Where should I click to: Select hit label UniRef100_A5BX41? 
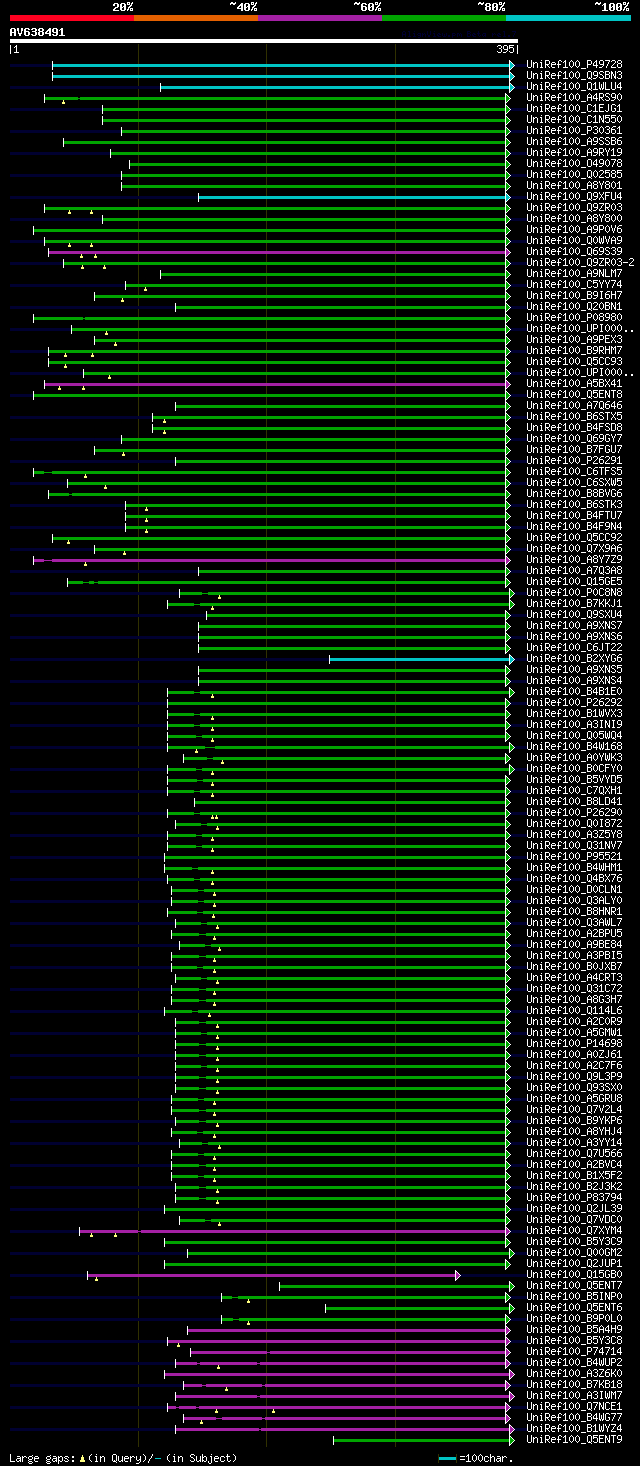click(574, 383)
